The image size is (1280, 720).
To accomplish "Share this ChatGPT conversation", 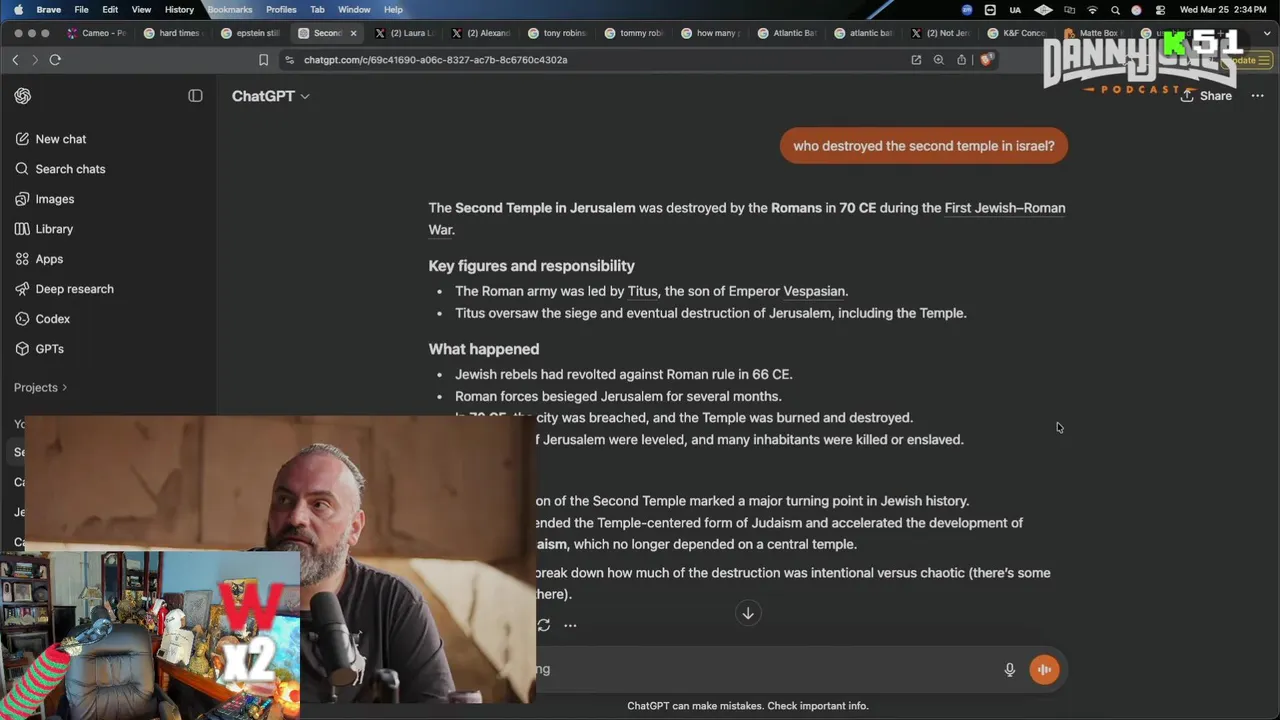I will point(1206,96).
